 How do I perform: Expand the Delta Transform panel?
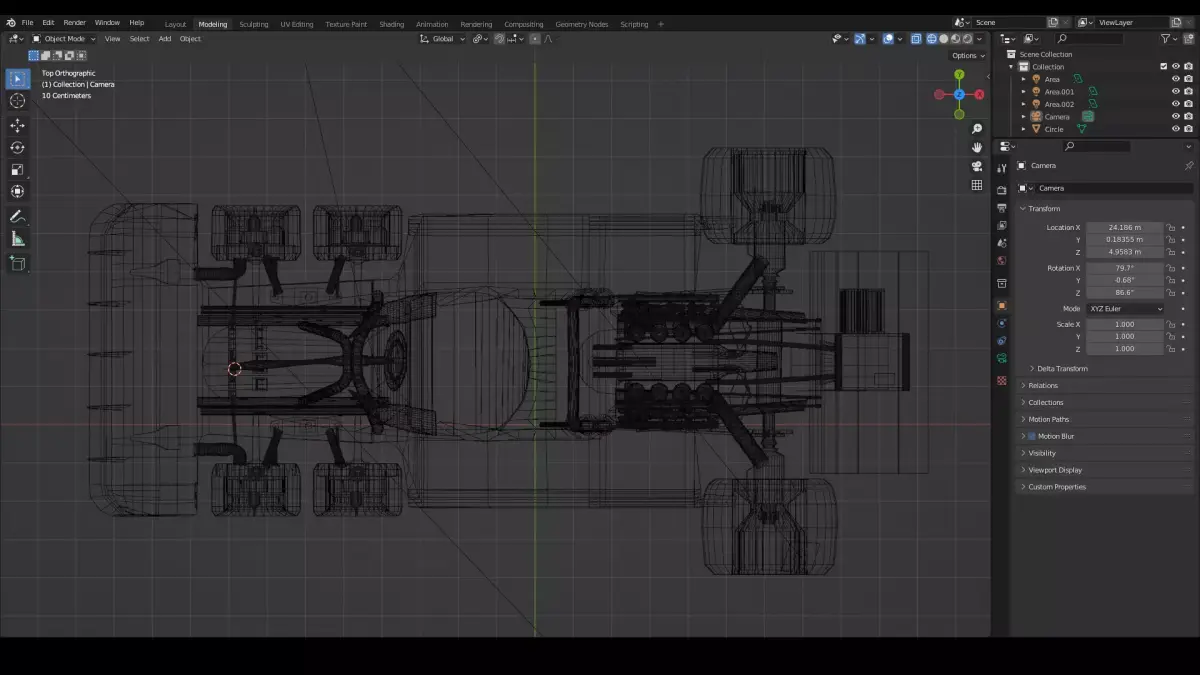point(1061,369)
